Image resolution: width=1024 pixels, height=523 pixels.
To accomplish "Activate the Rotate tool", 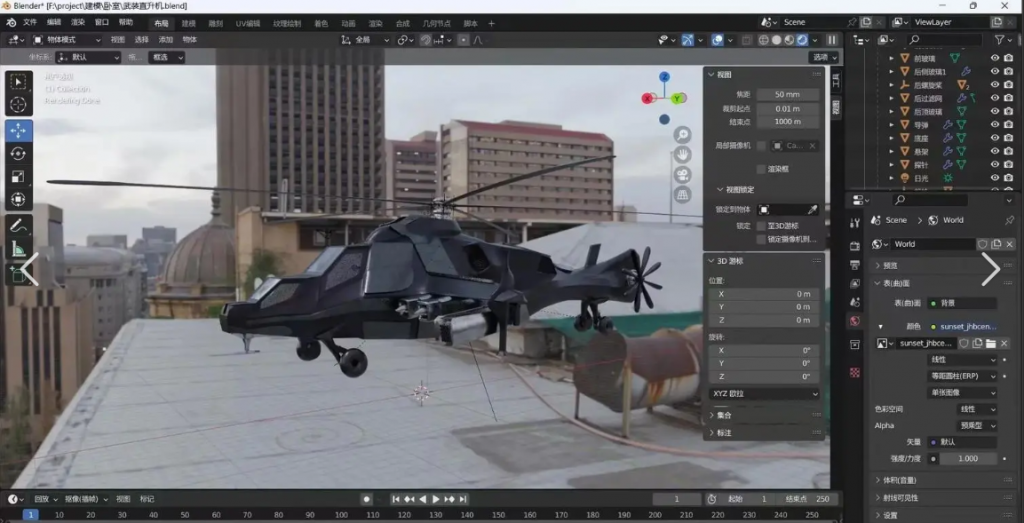I will click(x=19, y=153).
